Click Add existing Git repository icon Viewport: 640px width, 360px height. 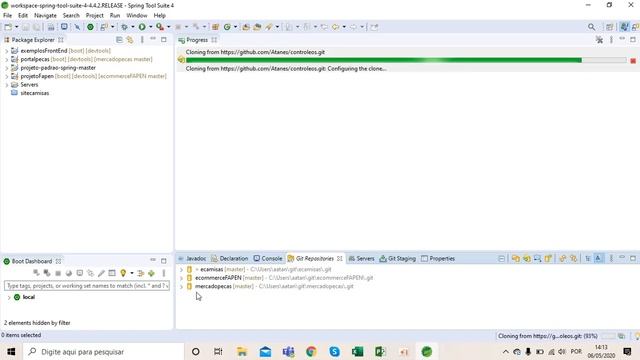tap(516, 258)
